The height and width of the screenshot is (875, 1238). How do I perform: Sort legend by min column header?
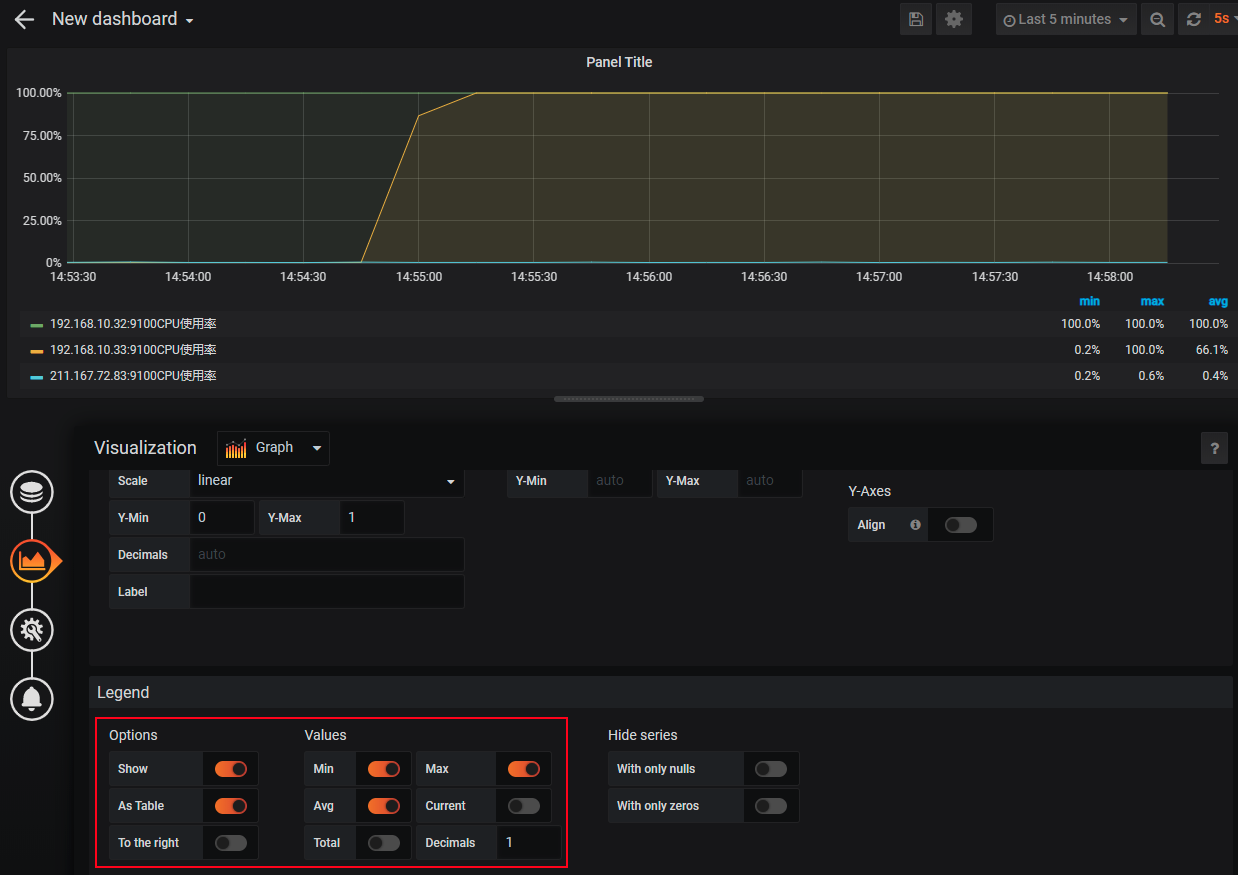tap(1090, 302)
